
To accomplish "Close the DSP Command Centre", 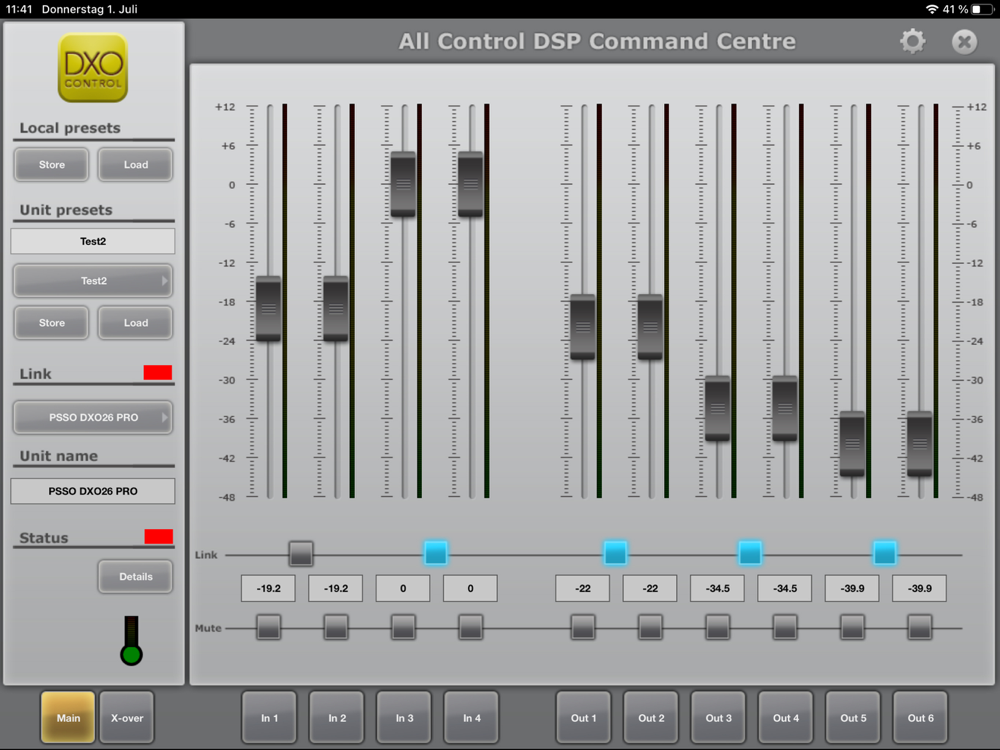I will (964, 42).
